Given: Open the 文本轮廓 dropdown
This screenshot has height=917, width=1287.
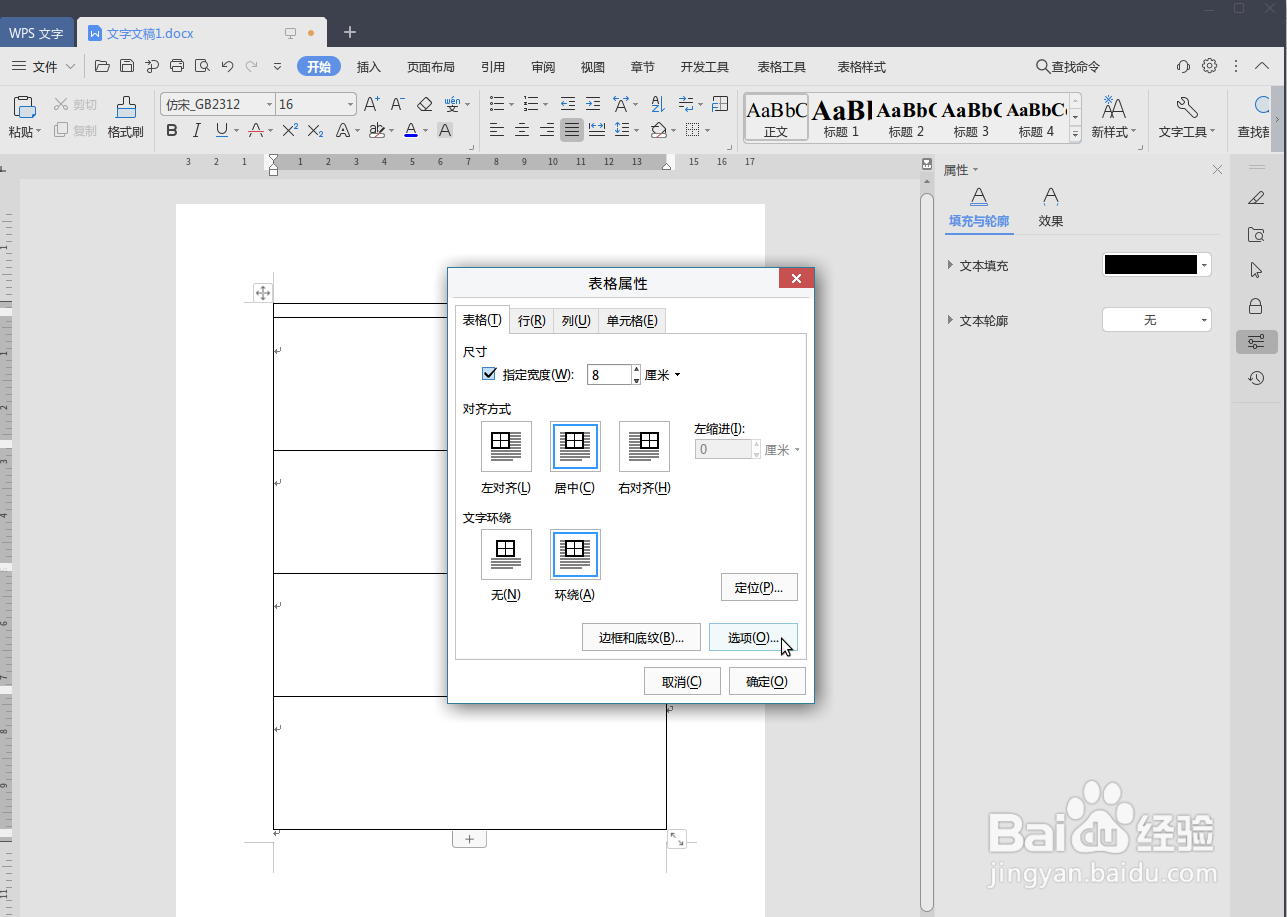Looking at the screenshot, I should 1157,320.
